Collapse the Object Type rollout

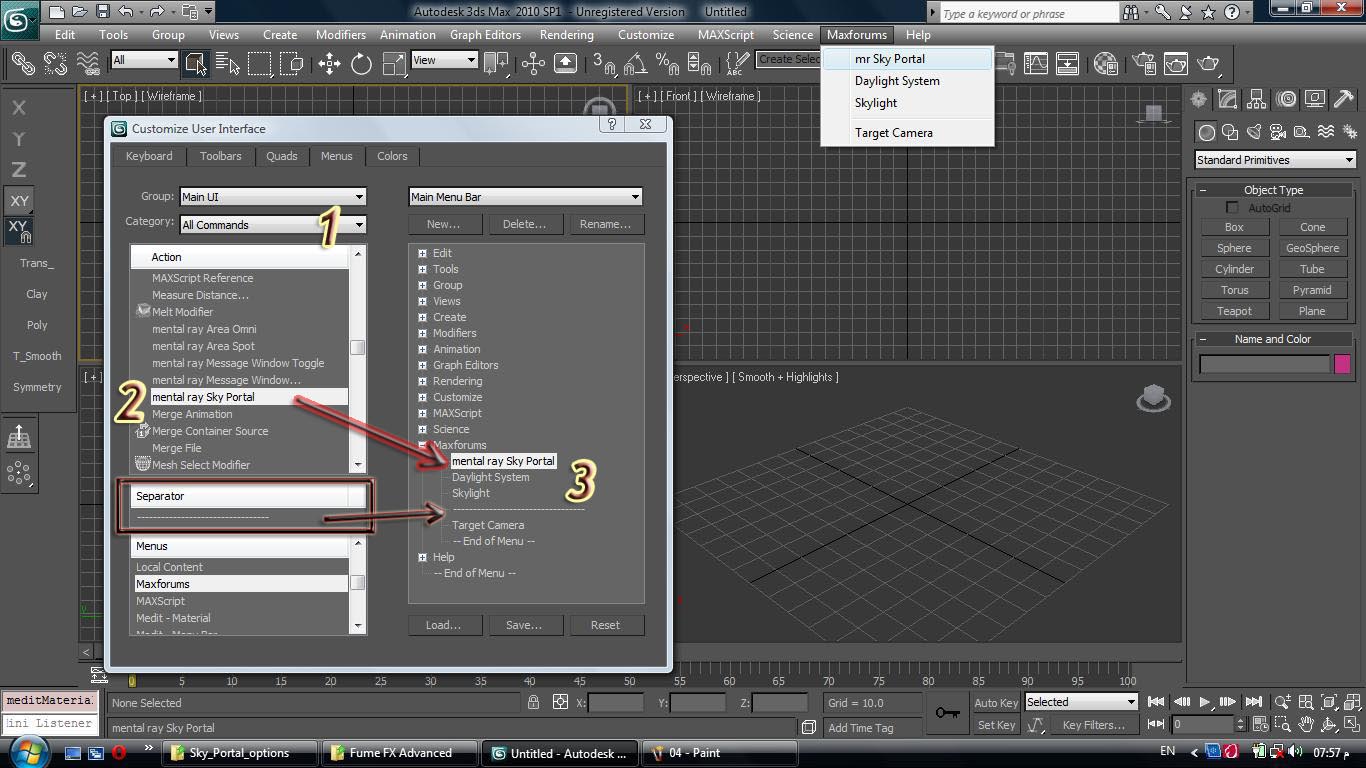coord(1203,190)
